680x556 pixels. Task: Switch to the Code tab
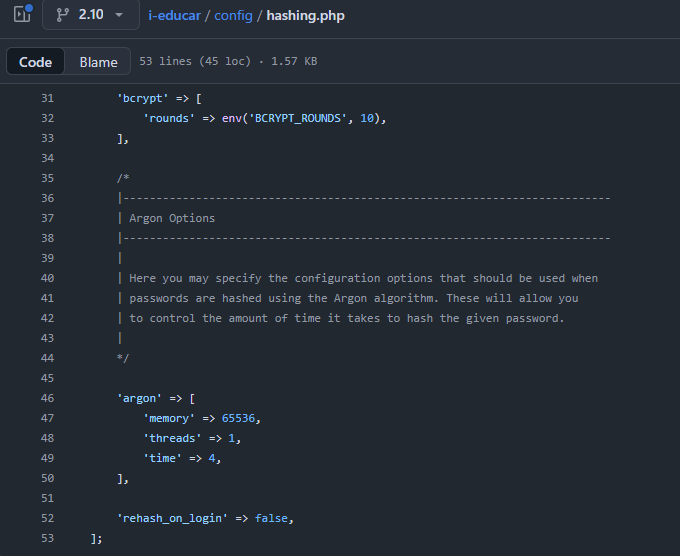[x=36, y=62]
